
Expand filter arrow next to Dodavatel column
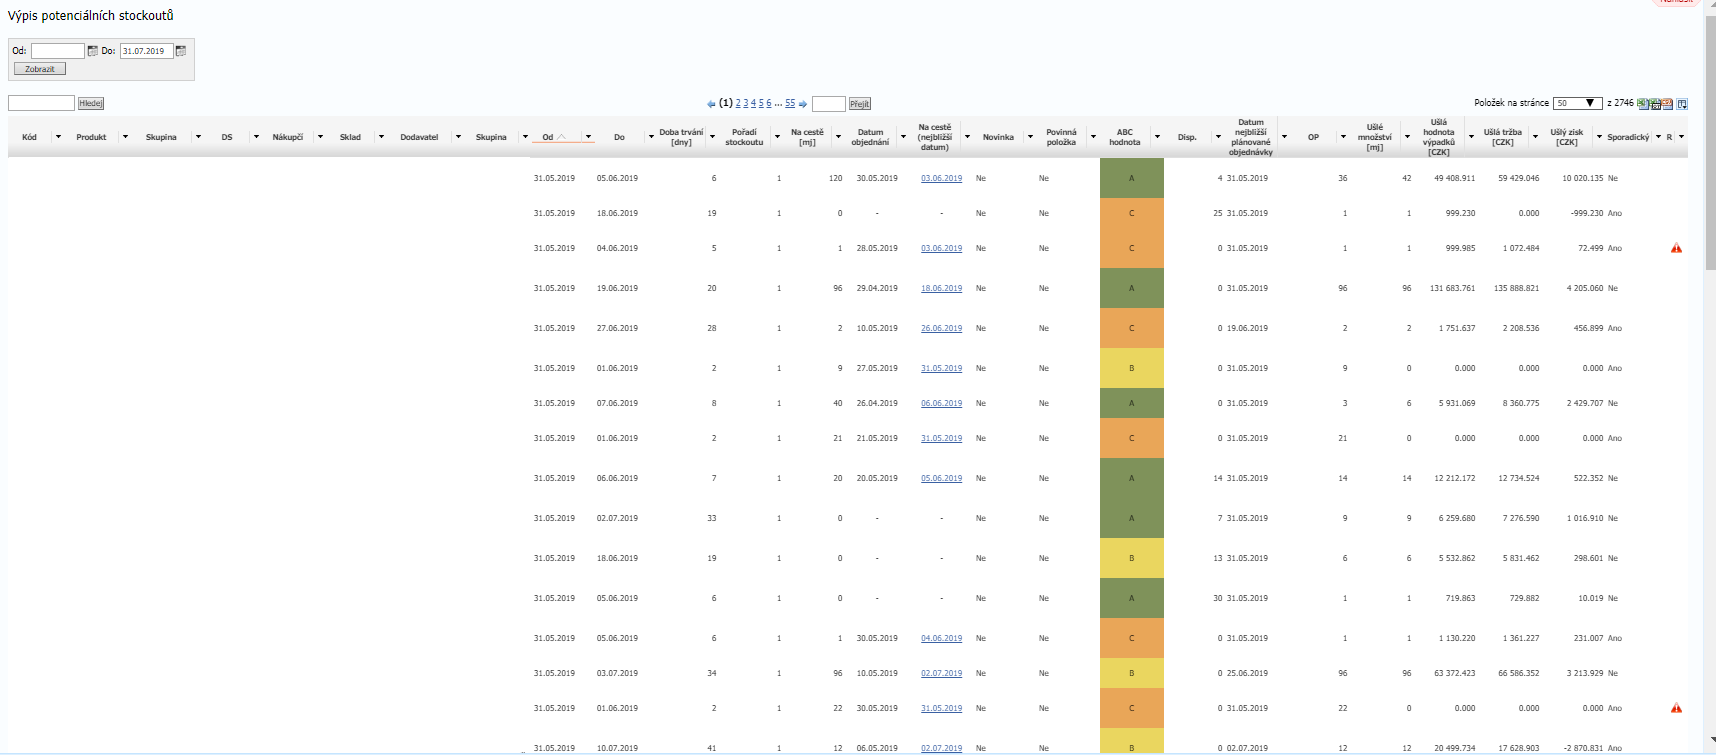click(458, 137)
